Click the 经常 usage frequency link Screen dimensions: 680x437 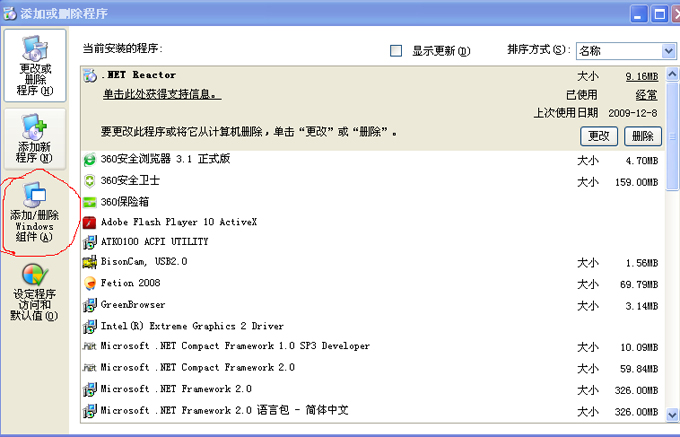pos(647,95)
